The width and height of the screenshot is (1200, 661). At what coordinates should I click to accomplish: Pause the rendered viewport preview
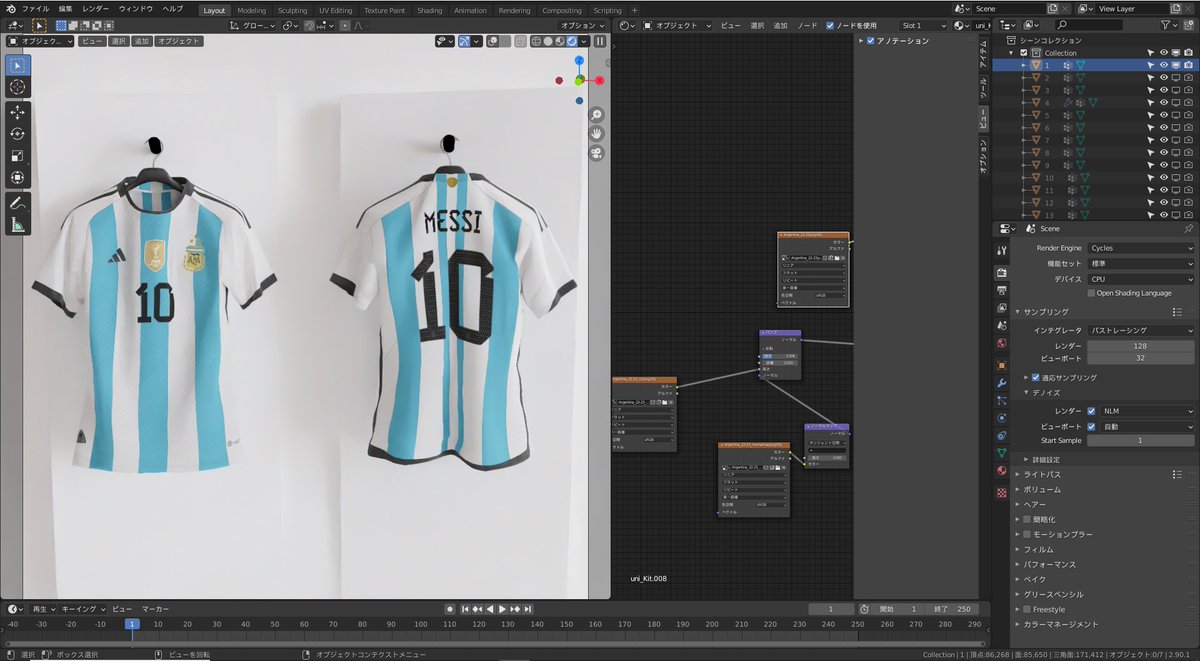(x=600, y=41)
